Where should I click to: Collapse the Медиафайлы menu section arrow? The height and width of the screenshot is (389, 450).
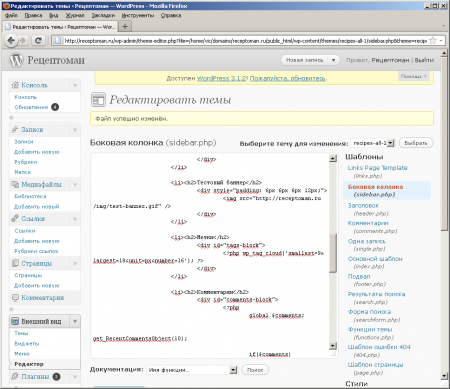click(75, 185)
